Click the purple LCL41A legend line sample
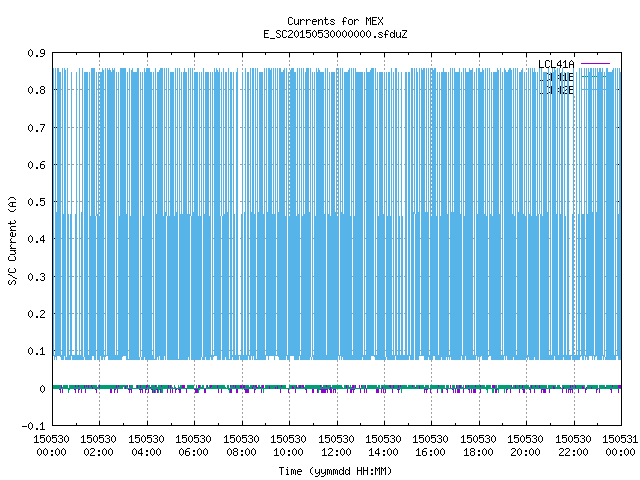 (595, 64)
